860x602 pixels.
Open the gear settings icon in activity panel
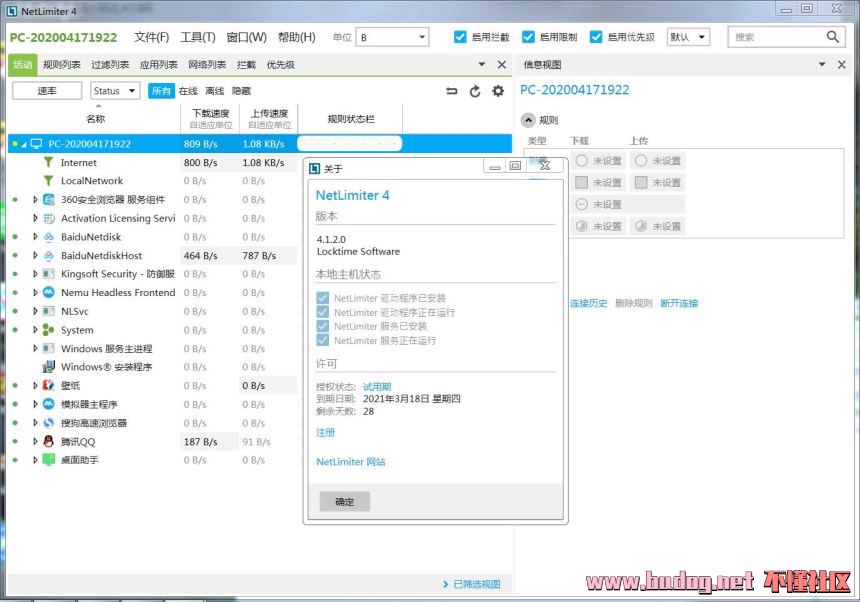click(498, 91)
